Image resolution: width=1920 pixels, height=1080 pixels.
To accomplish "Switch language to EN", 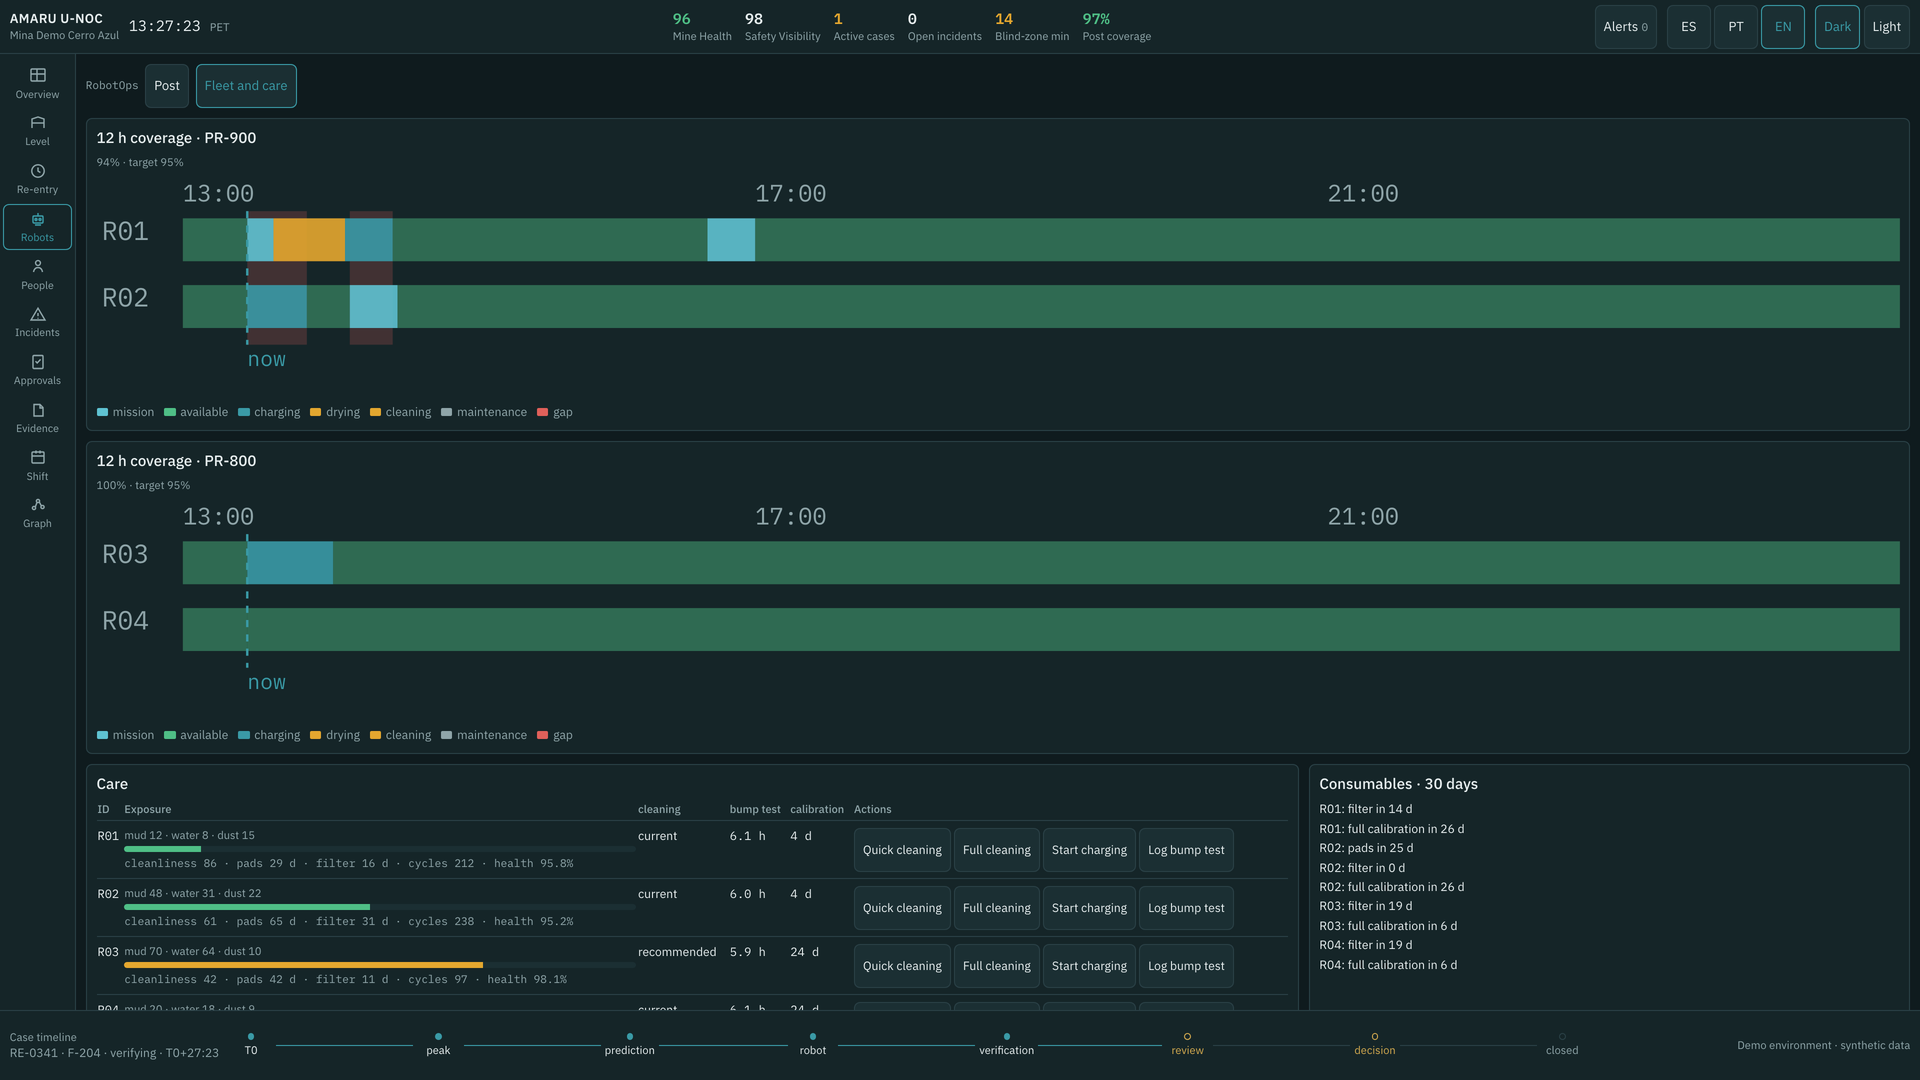I will click(1783, 27).
